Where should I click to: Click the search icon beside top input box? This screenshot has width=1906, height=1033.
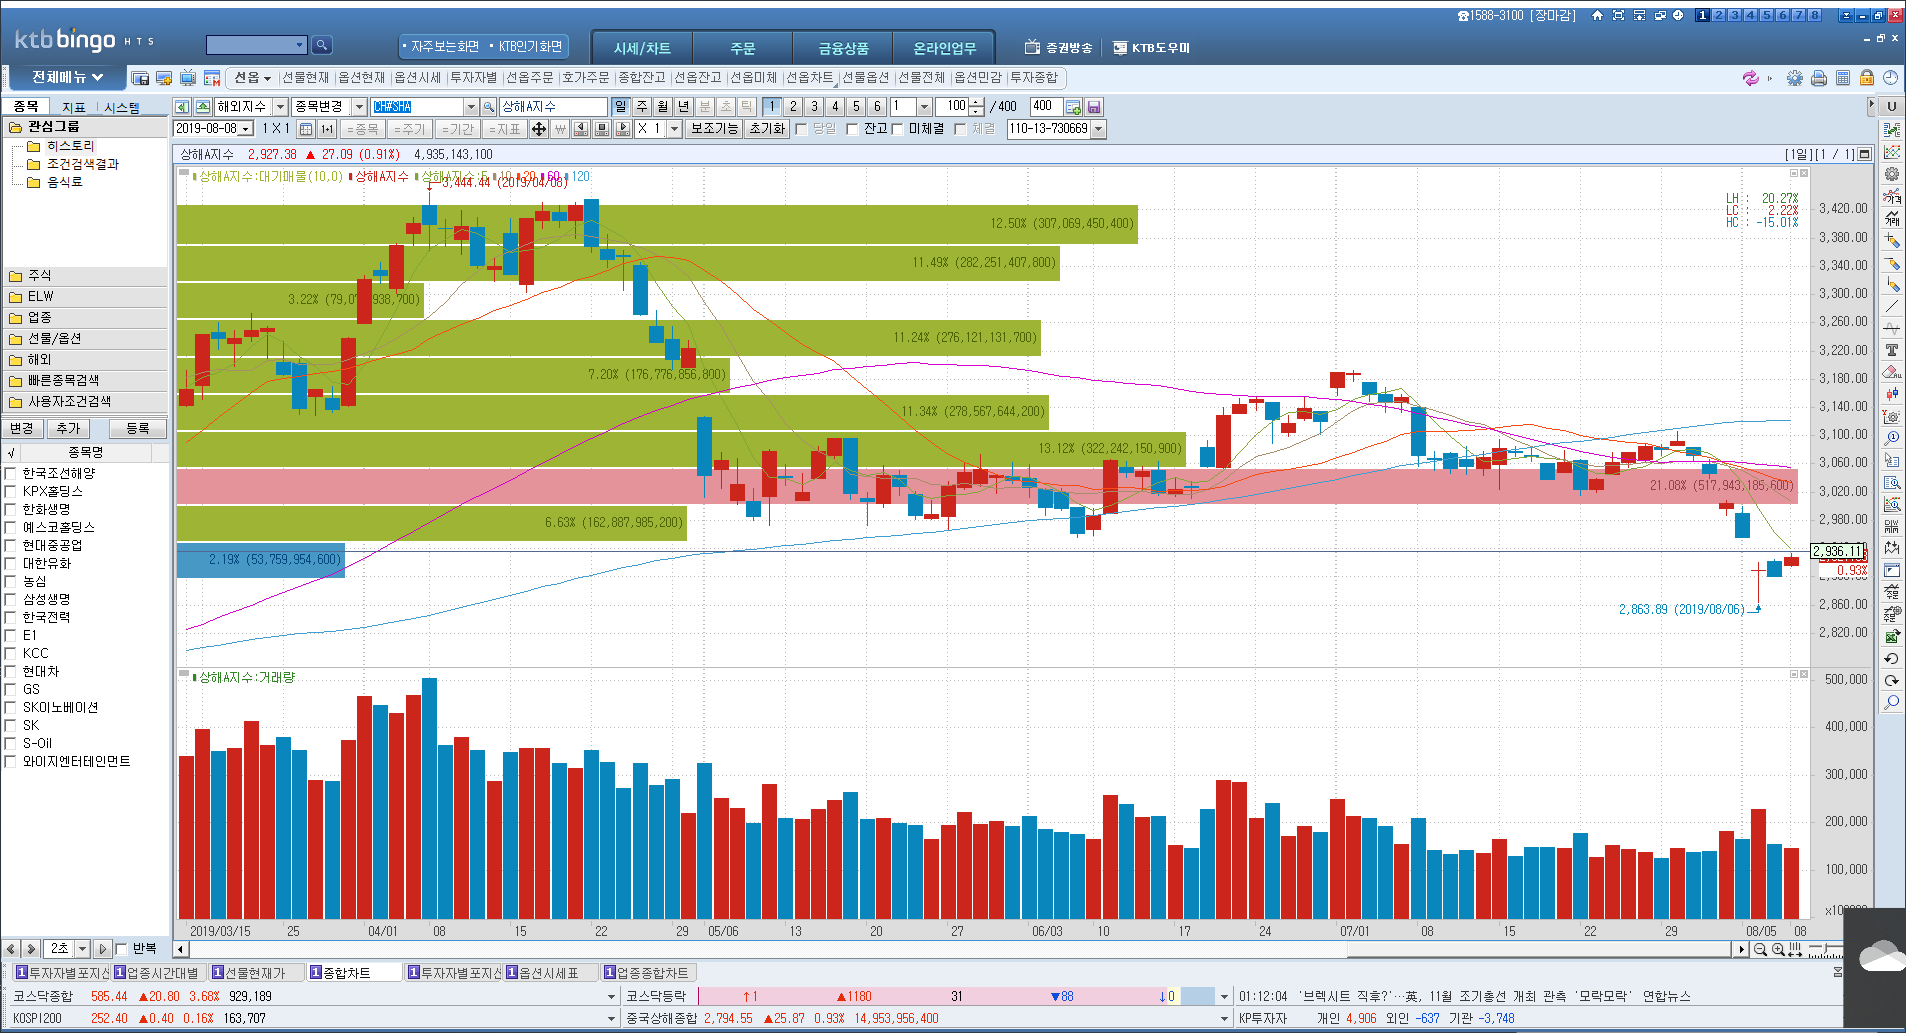click(x=321, y=45)
